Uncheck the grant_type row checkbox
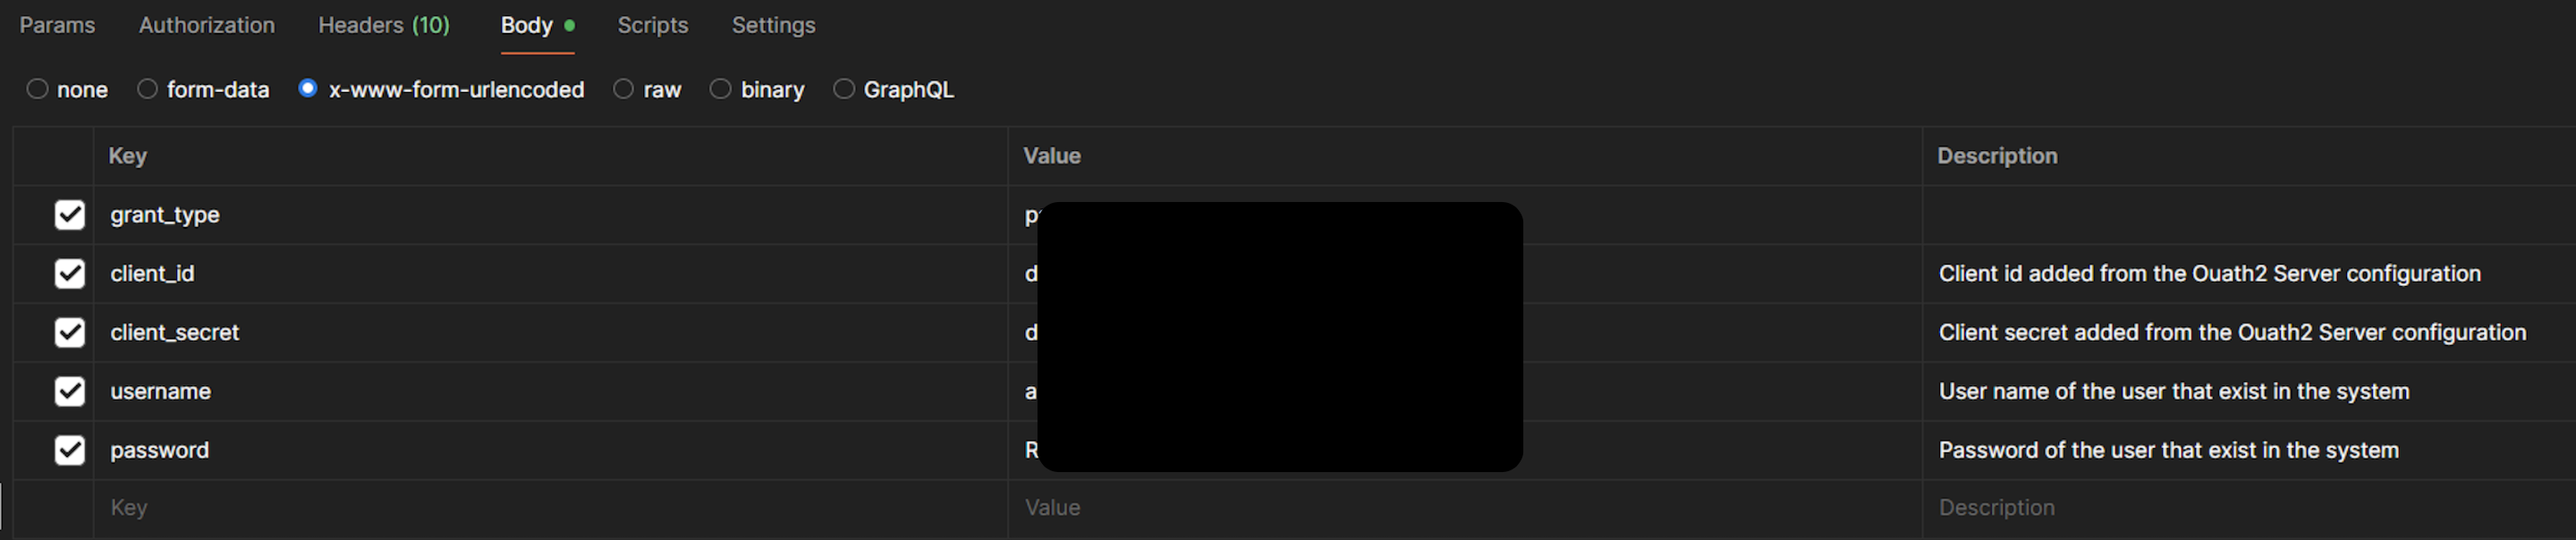2576x540 pixels. click(x=70, y=215)
